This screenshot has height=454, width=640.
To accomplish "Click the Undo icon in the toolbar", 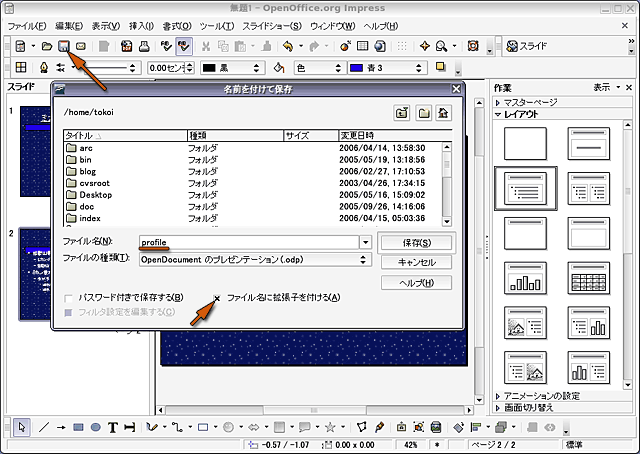I will [288, 46].
